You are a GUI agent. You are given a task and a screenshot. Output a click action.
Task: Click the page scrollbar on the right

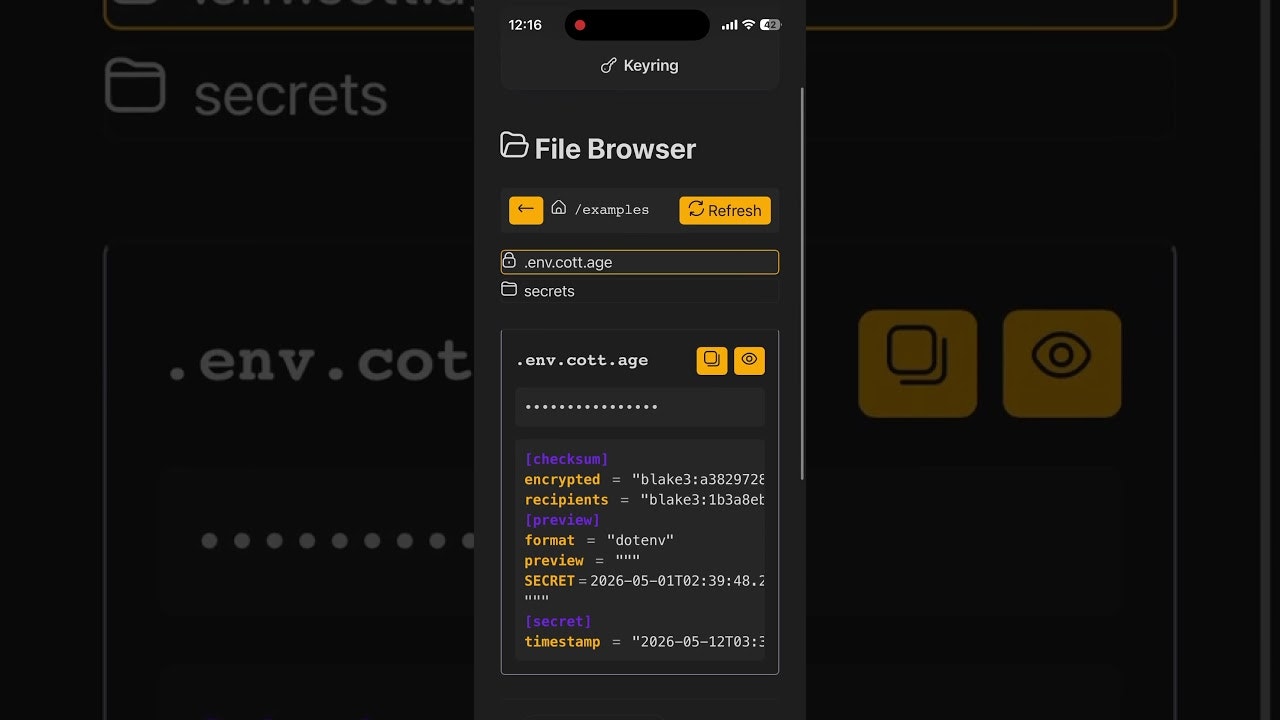802,283
